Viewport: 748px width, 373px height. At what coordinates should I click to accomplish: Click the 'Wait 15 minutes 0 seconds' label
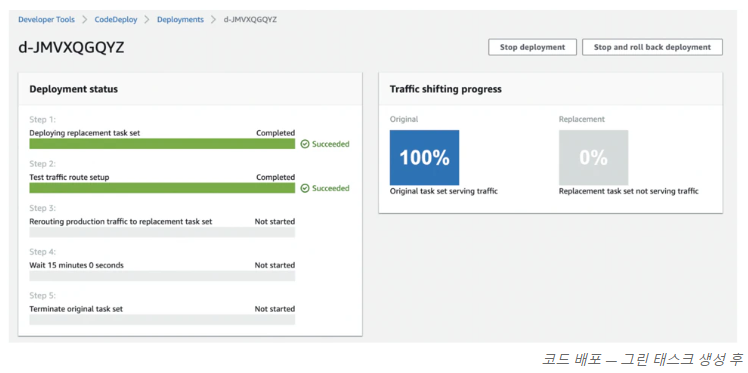tap(76, 265)
